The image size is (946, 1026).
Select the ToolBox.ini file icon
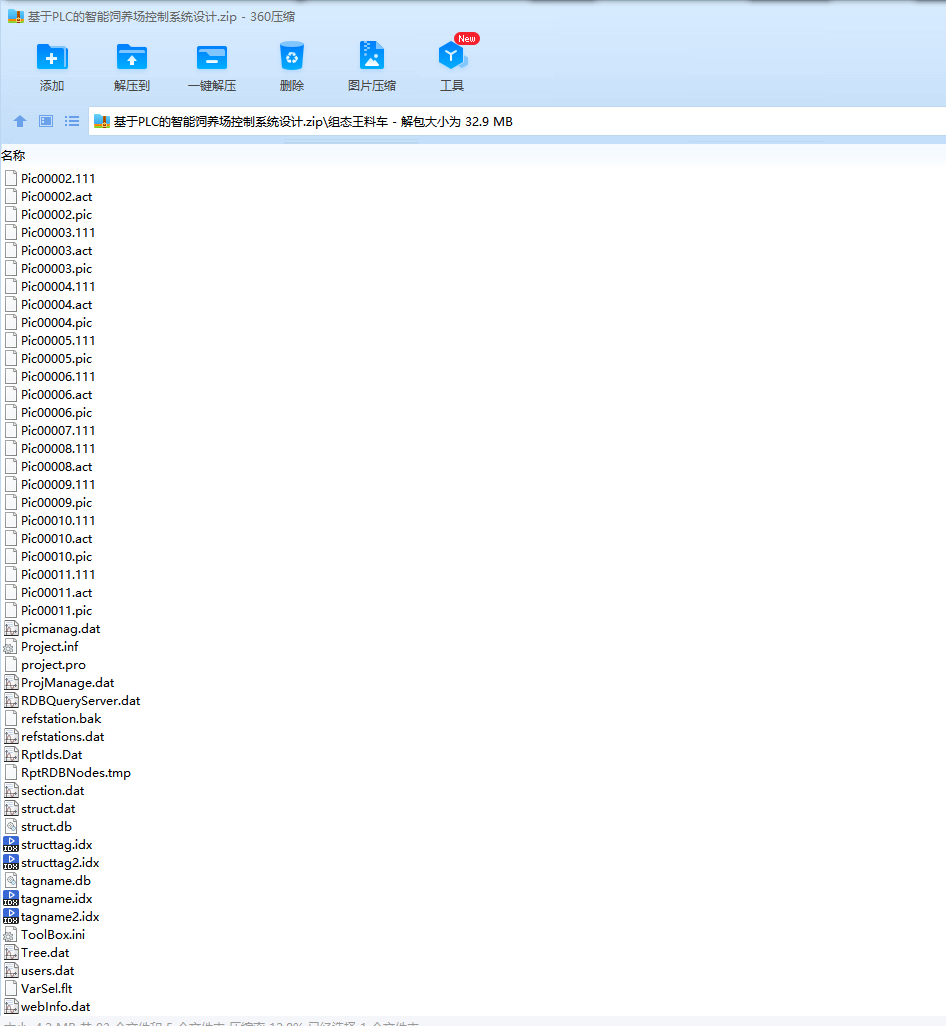10,934
